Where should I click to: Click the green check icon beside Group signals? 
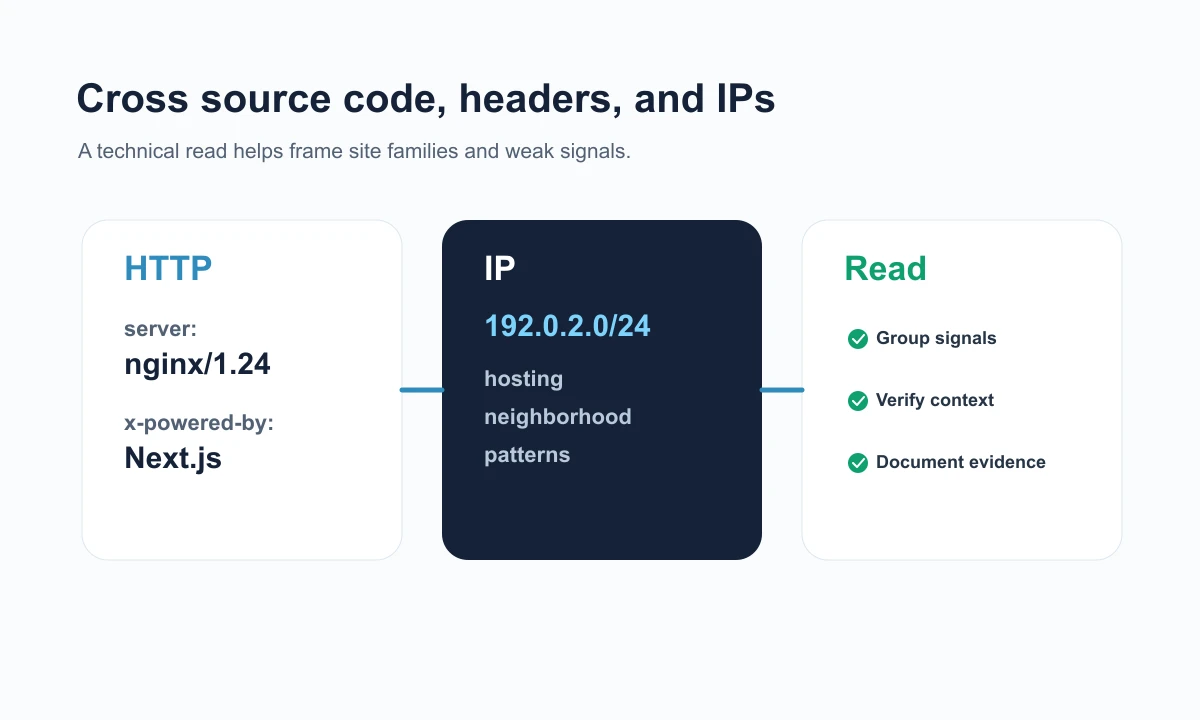coord(857,339)
